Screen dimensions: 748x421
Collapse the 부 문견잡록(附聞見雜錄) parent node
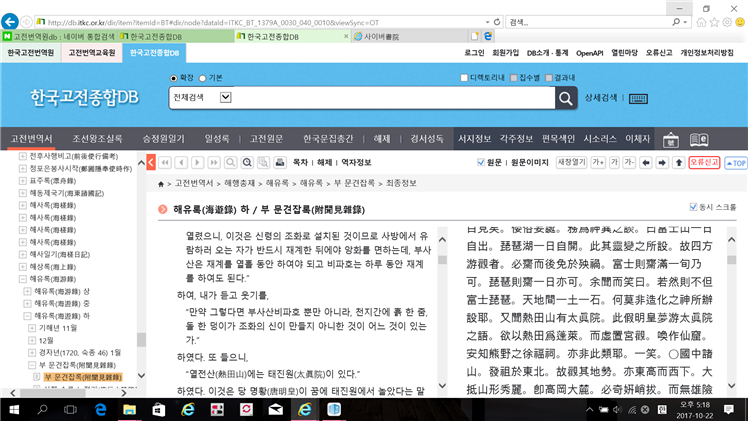pos(32,365)
